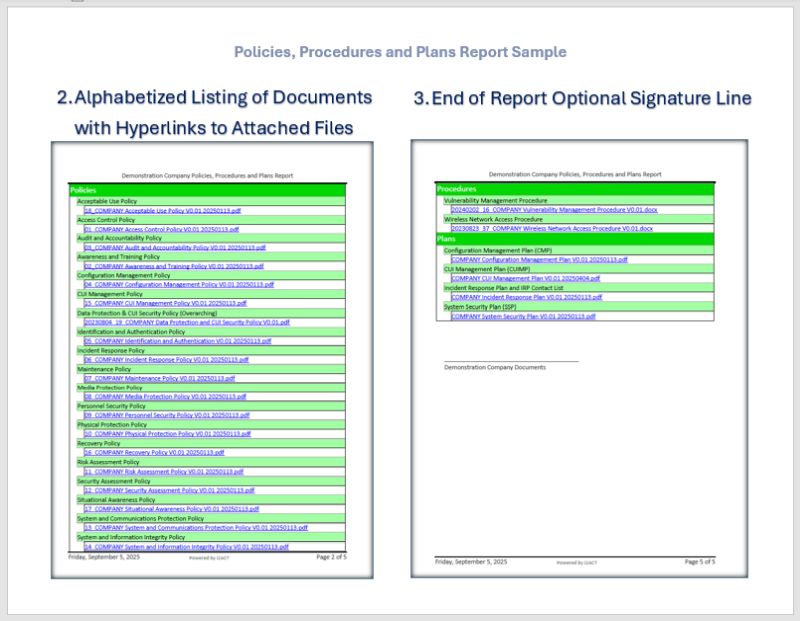Viewport: 800px width, 621px height.
Task: Open the Security Assessment Policy pdf link
Action: [169, 490]
